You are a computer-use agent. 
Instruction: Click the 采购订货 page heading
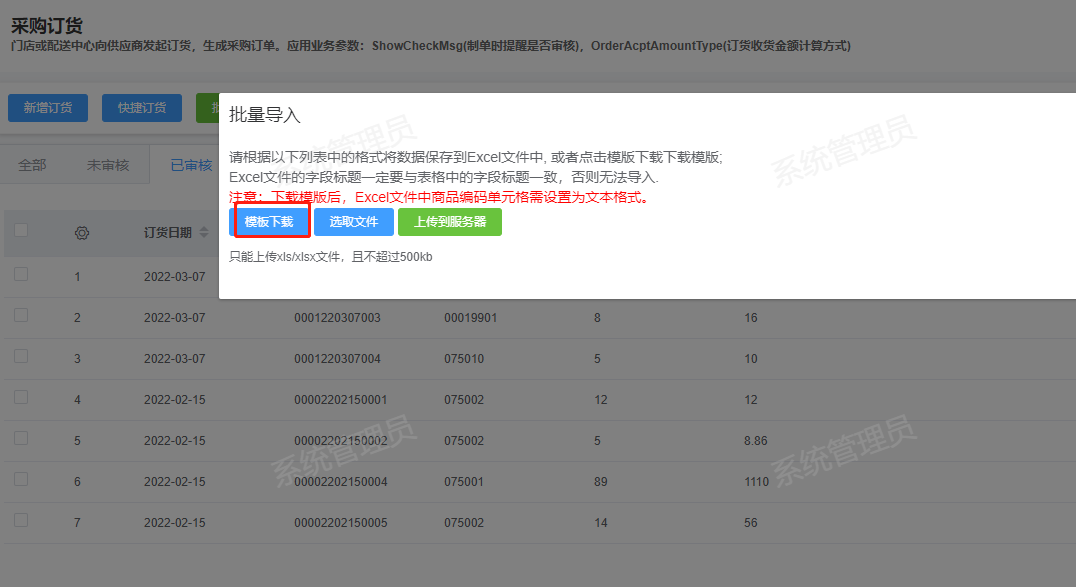pos(47,26)
